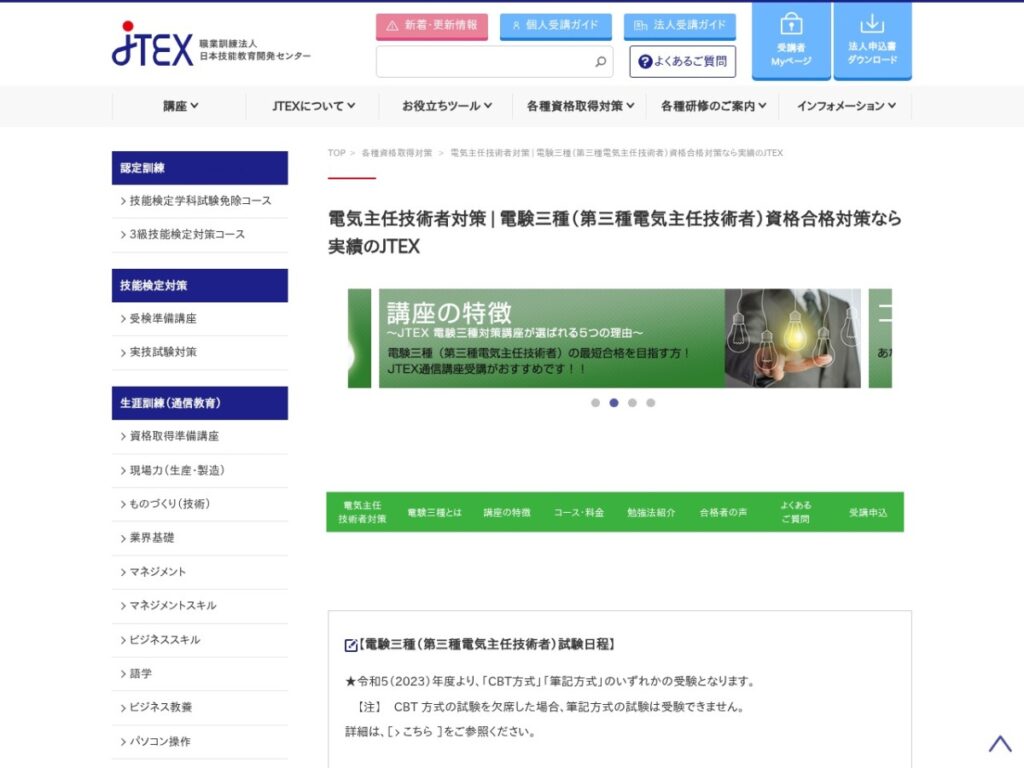Screen dimensions: 1024x768
Task: Expand the 各種資格取得対策 menu
Action: click(580, 106)
